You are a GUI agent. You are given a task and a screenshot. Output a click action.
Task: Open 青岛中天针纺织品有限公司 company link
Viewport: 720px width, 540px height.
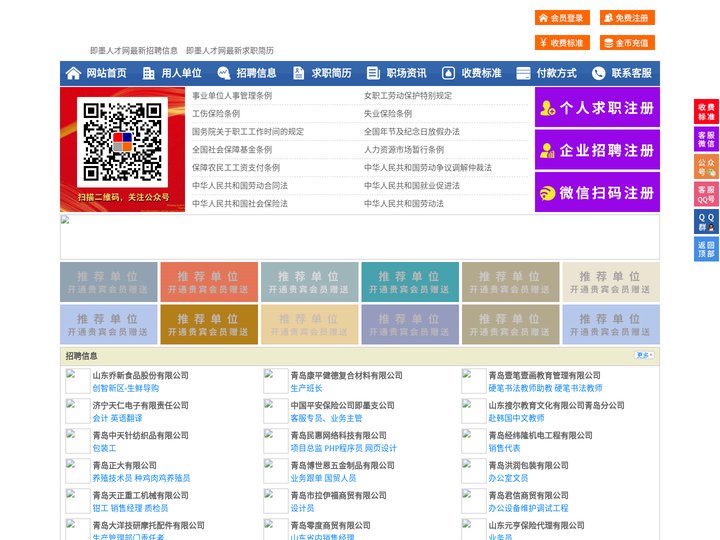141,435
